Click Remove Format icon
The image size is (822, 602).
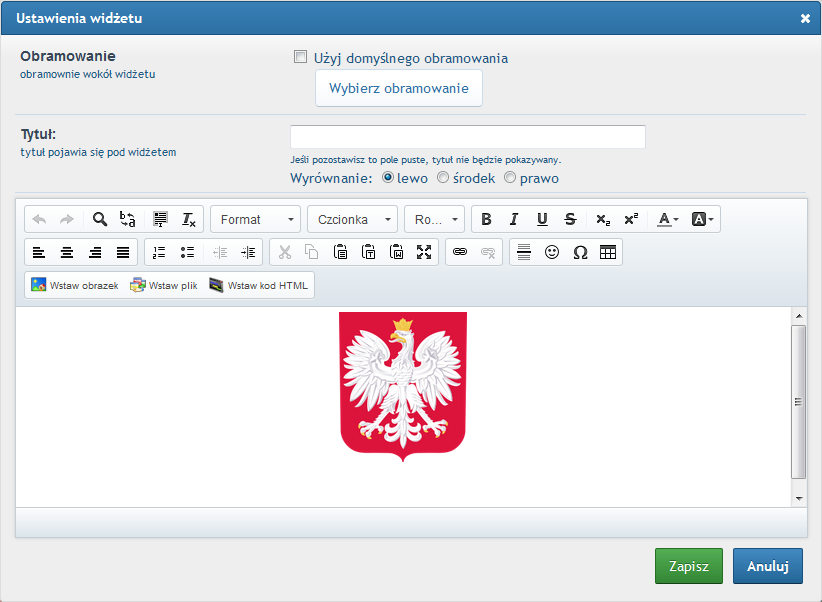click(188, 219)
